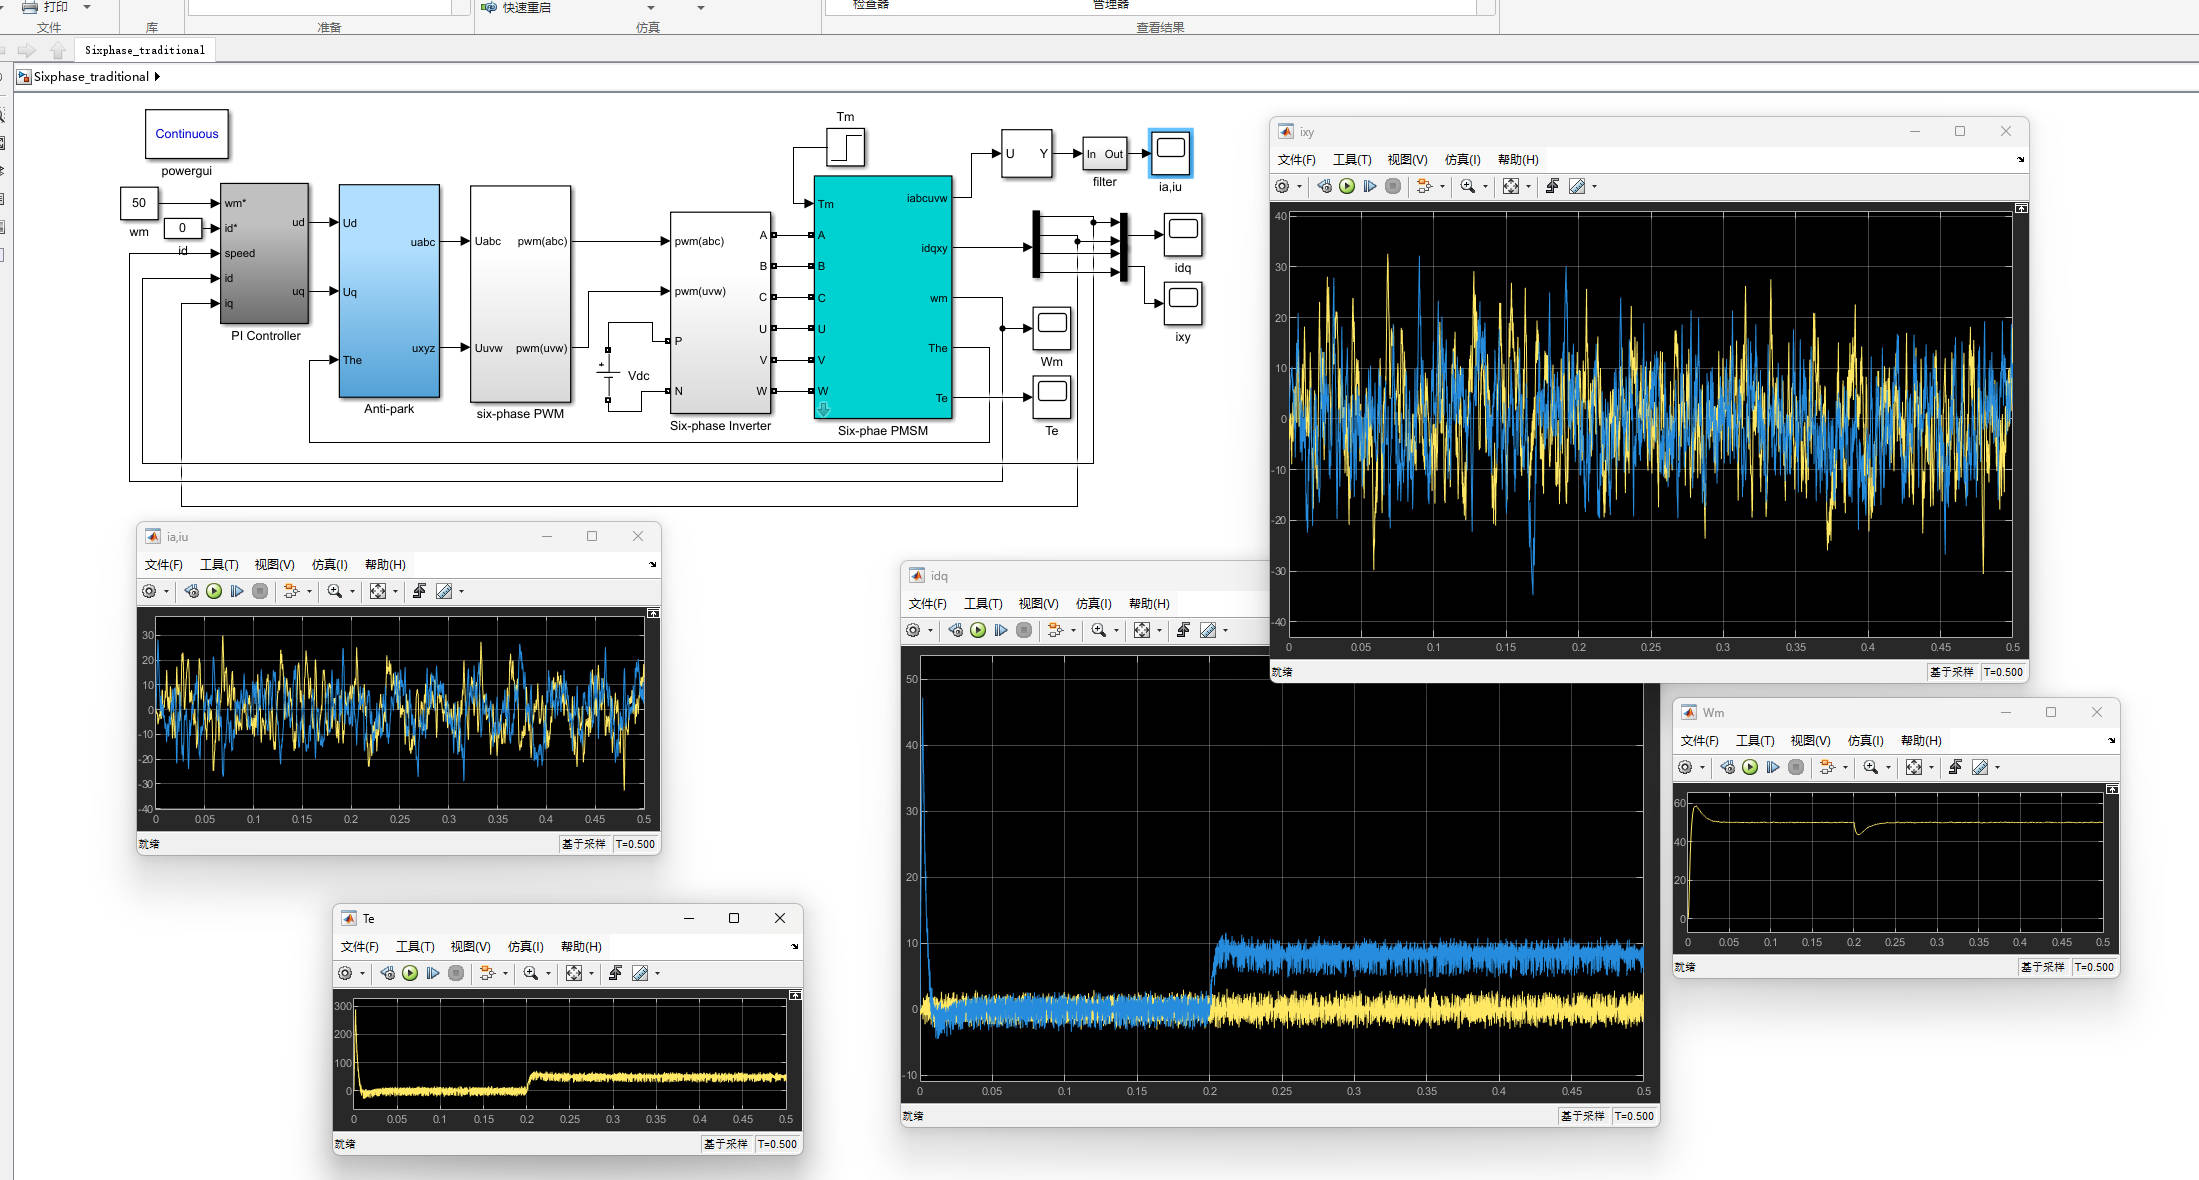This screenshot has width=2199, height=1180.
Task: Select the Sixphase_traditional model tab
Action: tap(145, 50)
